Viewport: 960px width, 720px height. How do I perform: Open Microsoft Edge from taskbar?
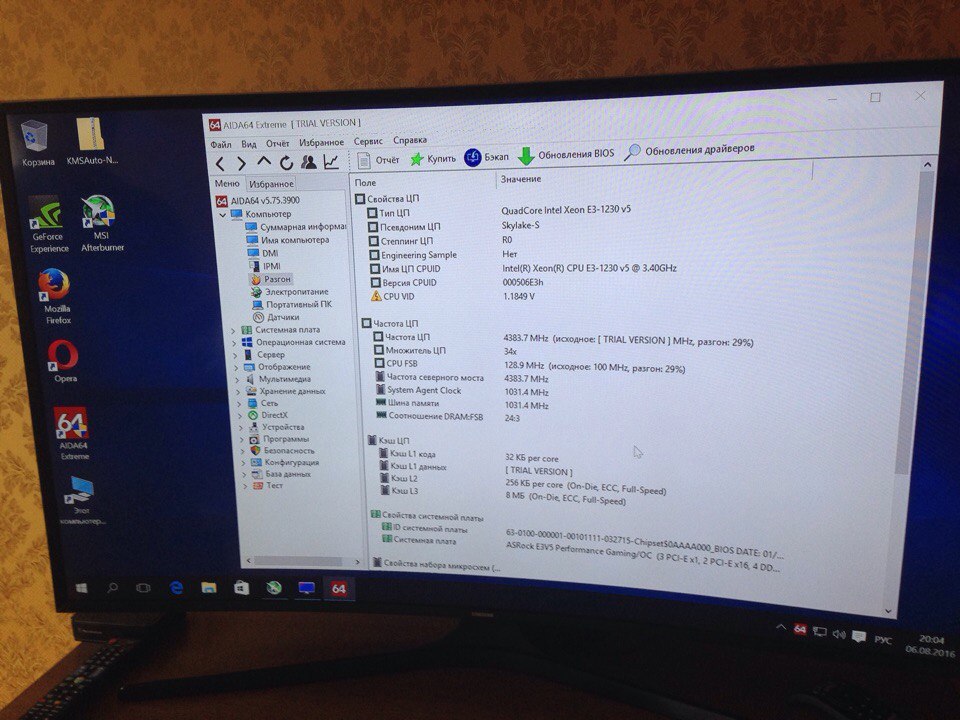pyautogui.click(x=176, y=588)
